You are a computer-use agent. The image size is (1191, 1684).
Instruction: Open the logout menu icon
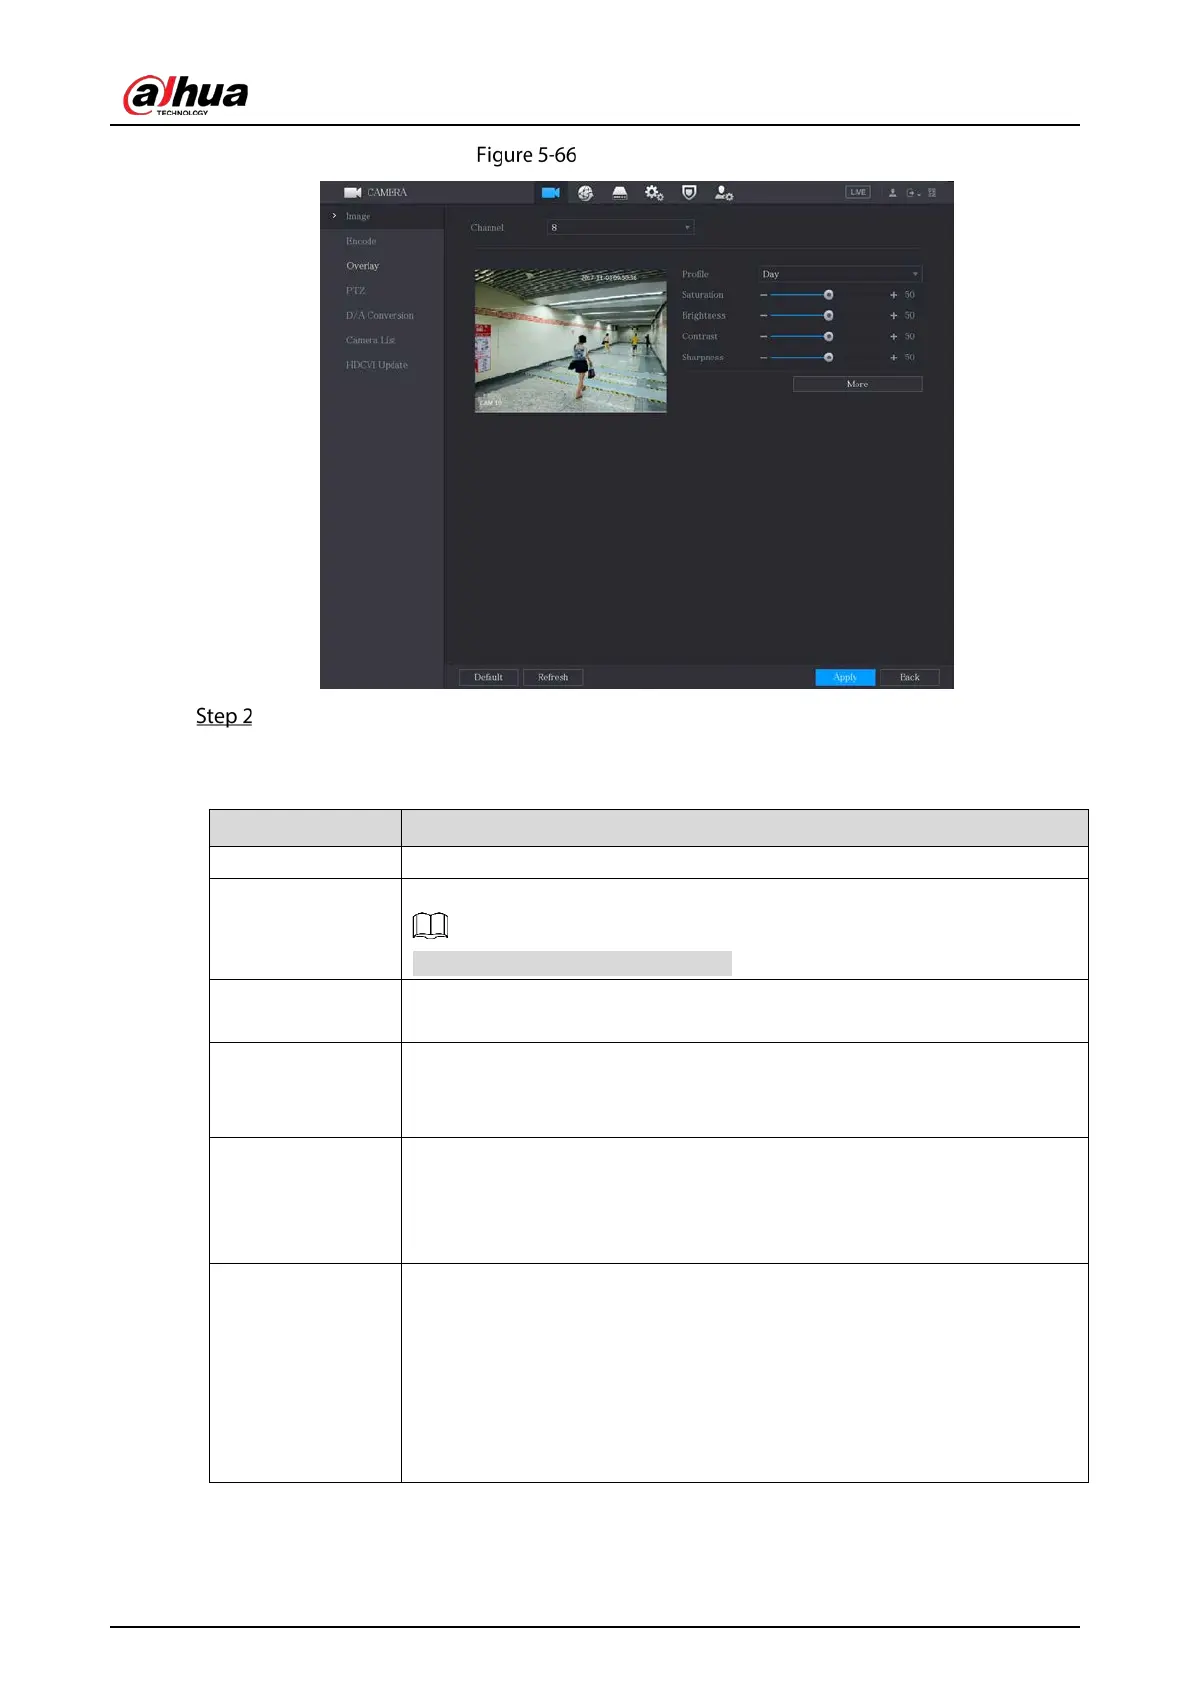point(913,193)
